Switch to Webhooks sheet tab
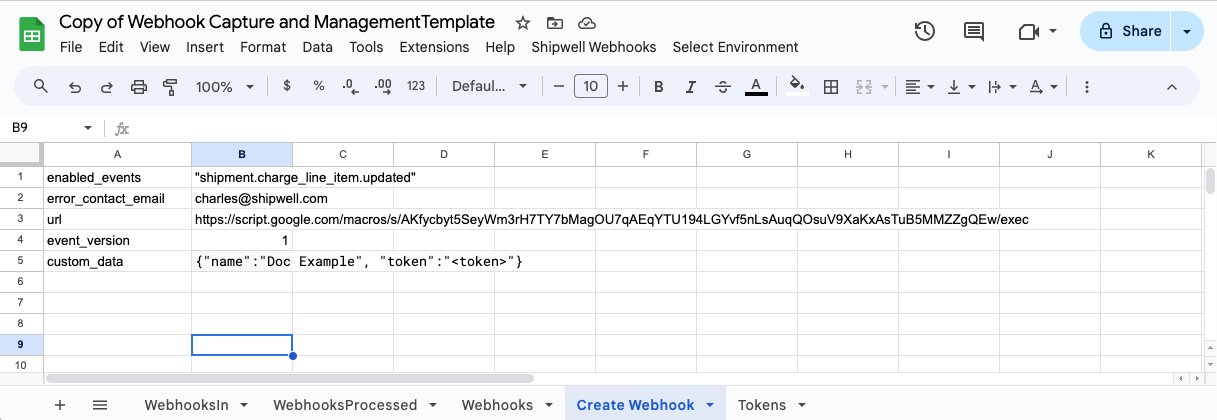1217x420 pixels. coord(497,405)
